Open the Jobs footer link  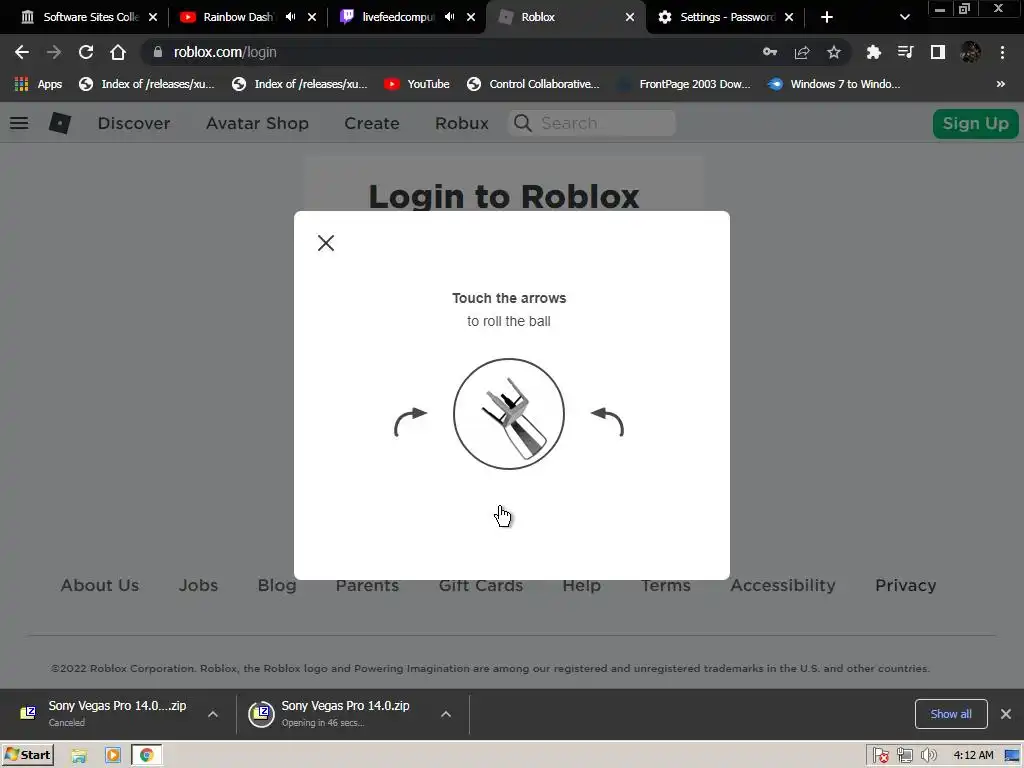[x=199, y=585]
